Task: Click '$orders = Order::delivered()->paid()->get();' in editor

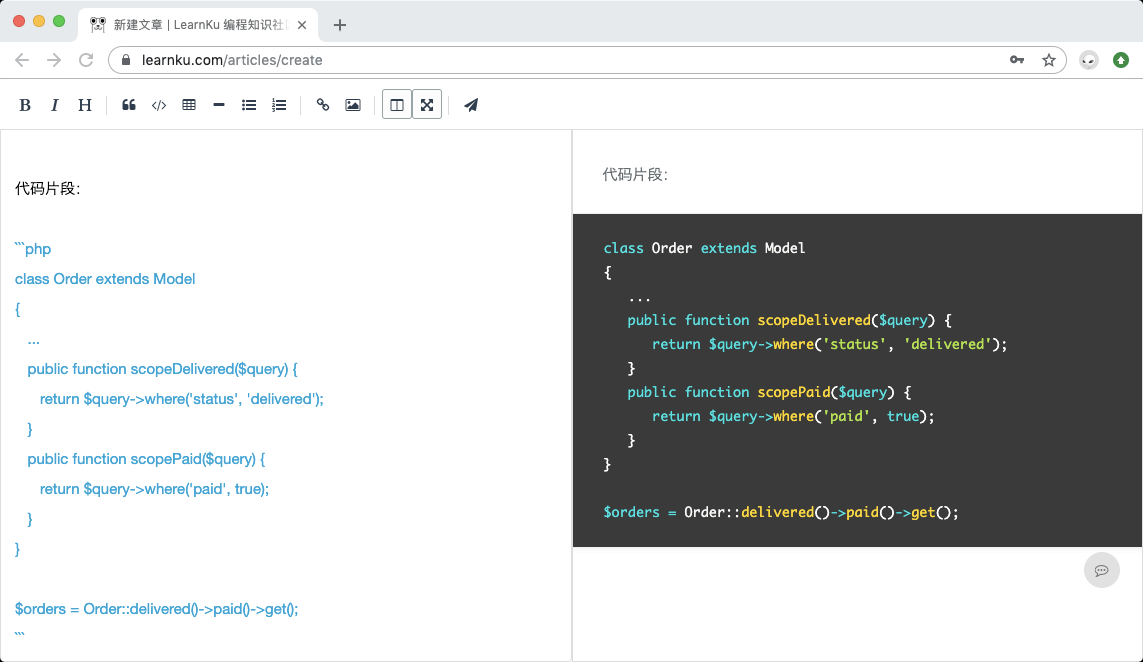Action: 157,609
